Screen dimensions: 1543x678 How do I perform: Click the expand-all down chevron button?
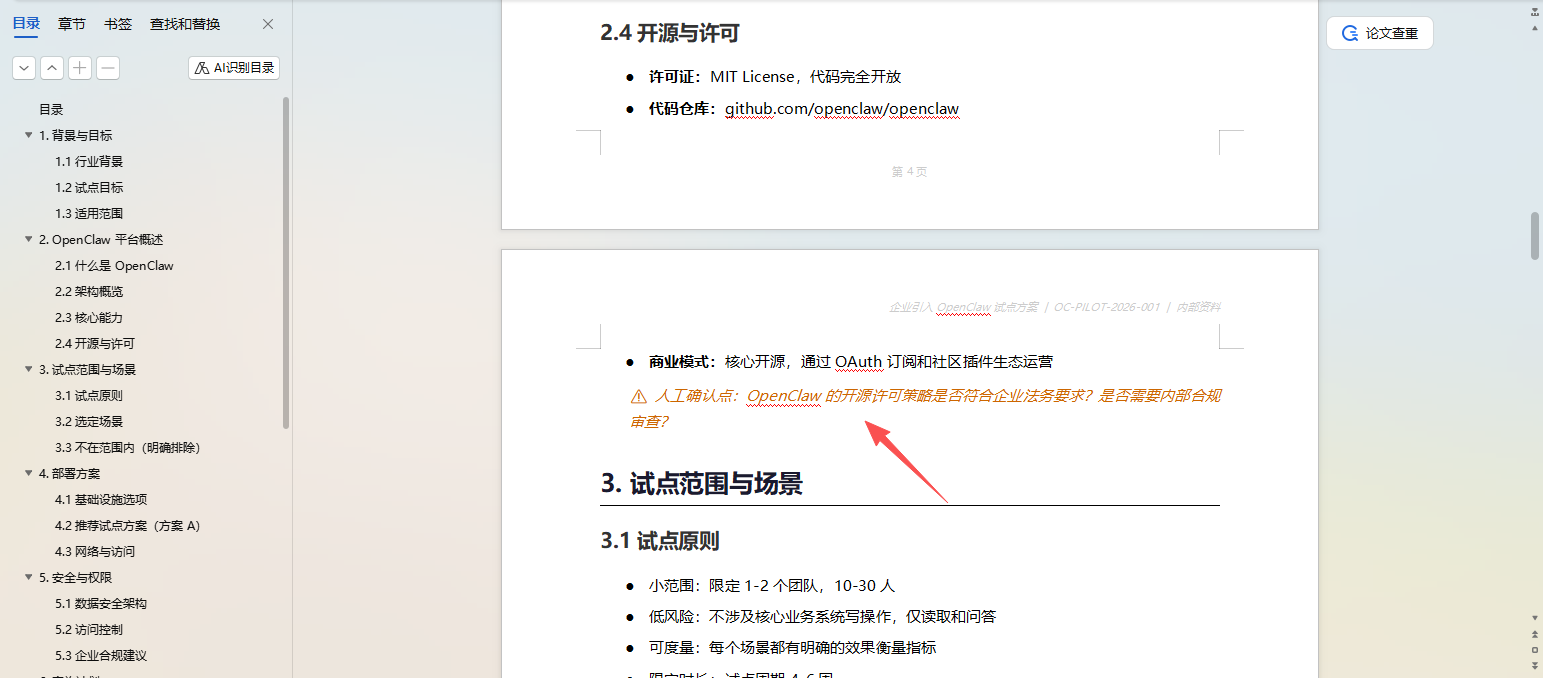[x=24, y=68]
